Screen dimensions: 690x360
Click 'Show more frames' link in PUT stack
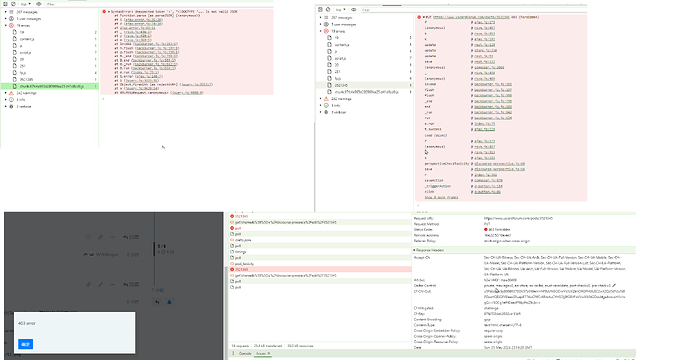441,197
